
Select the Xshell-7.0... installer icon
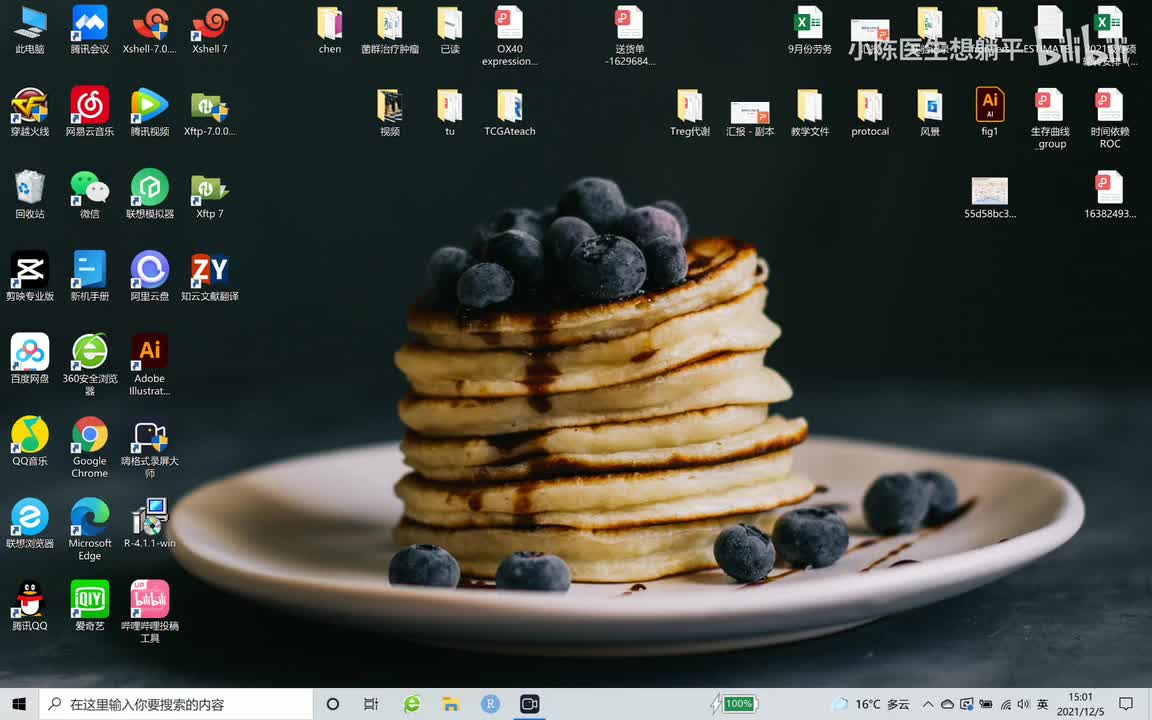(150, 30)
